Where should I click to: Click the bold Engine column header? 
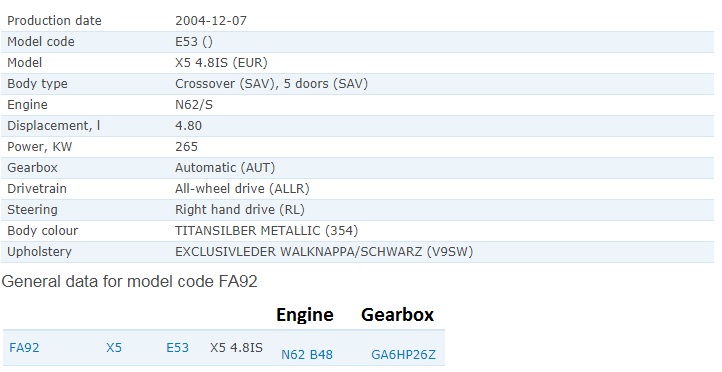305,315
